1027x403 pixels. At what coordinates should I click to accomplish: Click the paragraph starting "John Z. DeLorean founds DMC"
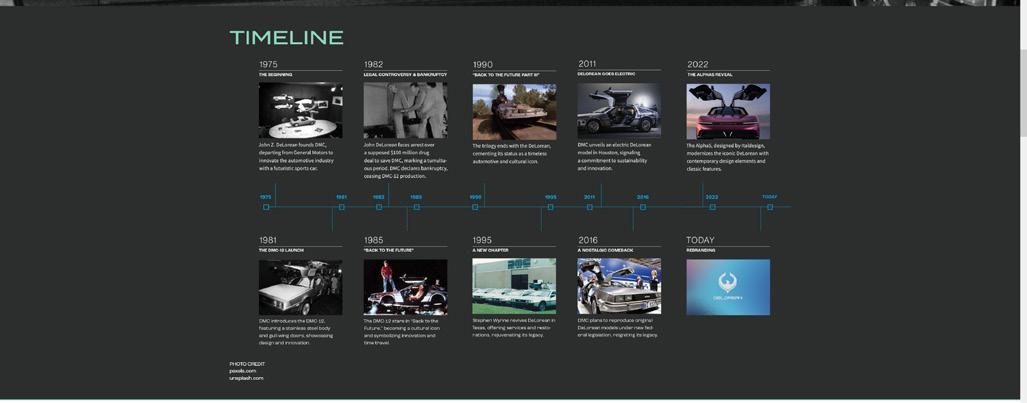(x=297, y=157)
